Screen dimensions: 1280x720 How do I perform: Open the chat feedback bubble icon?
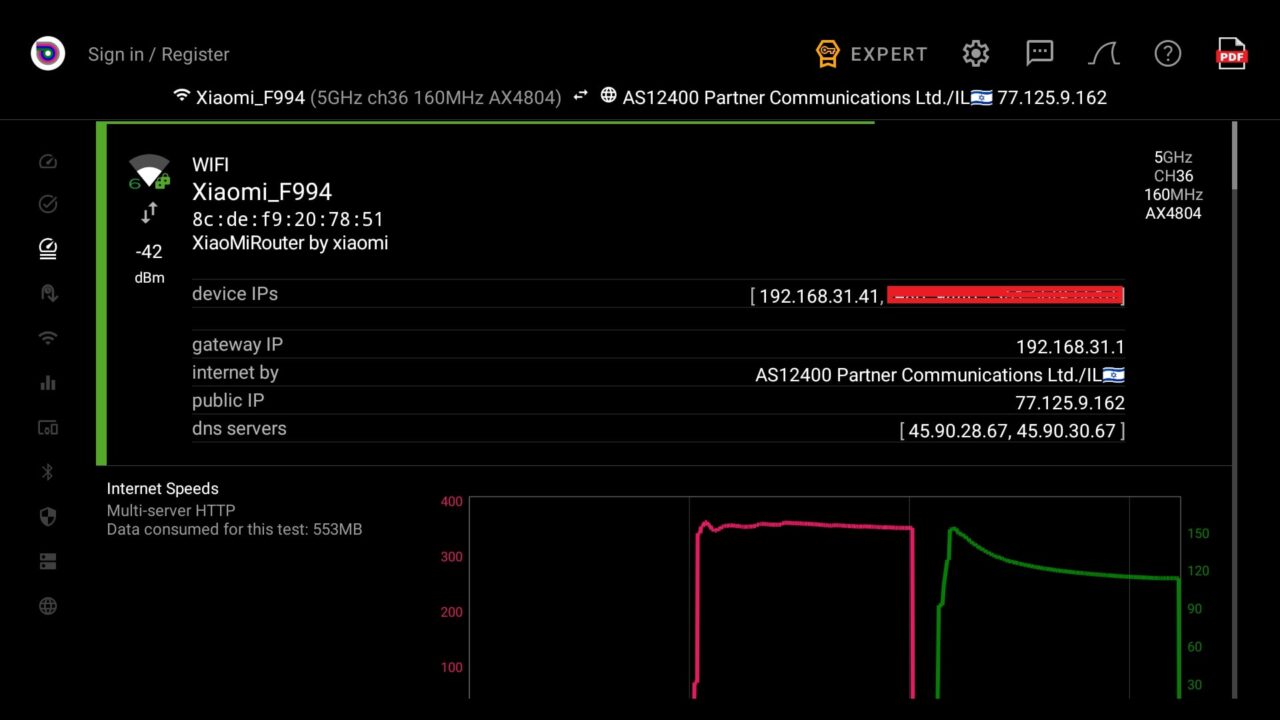point(1040,54)
